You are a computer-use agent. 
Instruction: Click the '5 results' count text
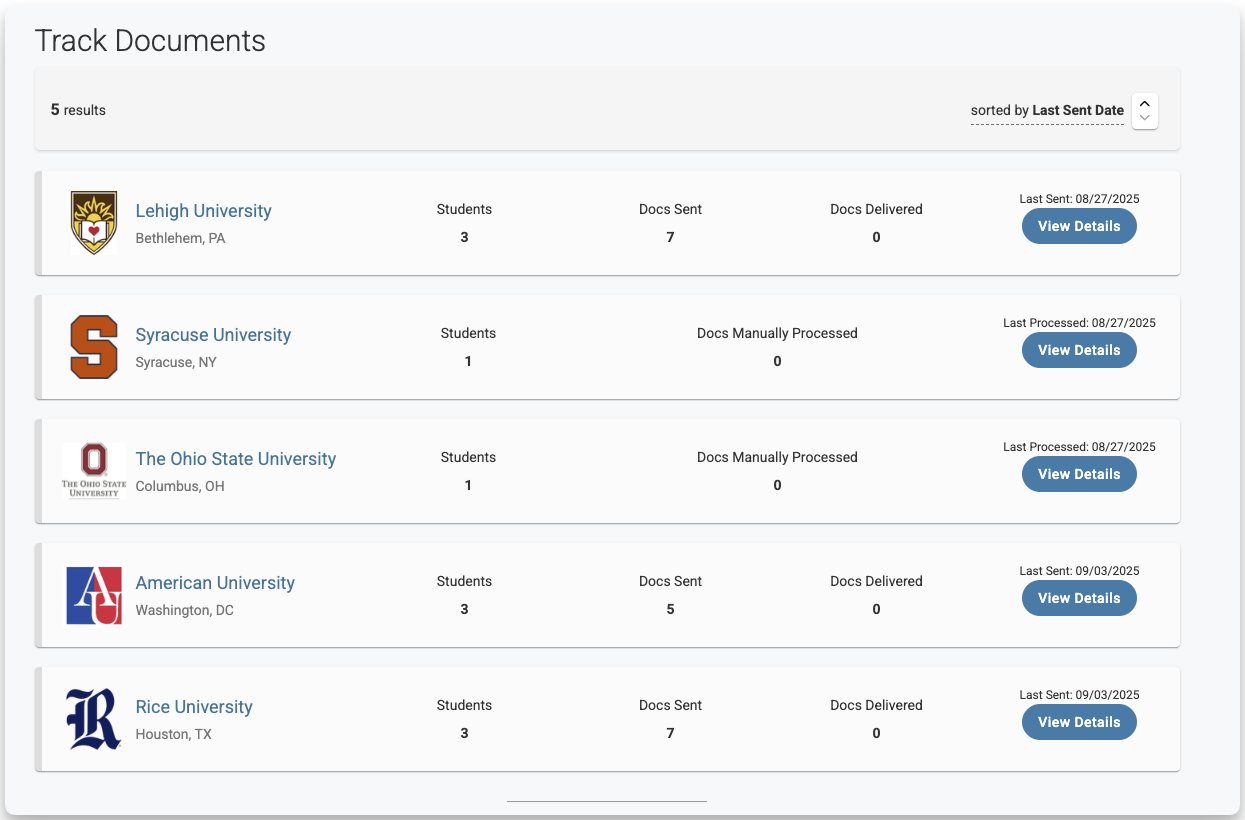point(78,110)
